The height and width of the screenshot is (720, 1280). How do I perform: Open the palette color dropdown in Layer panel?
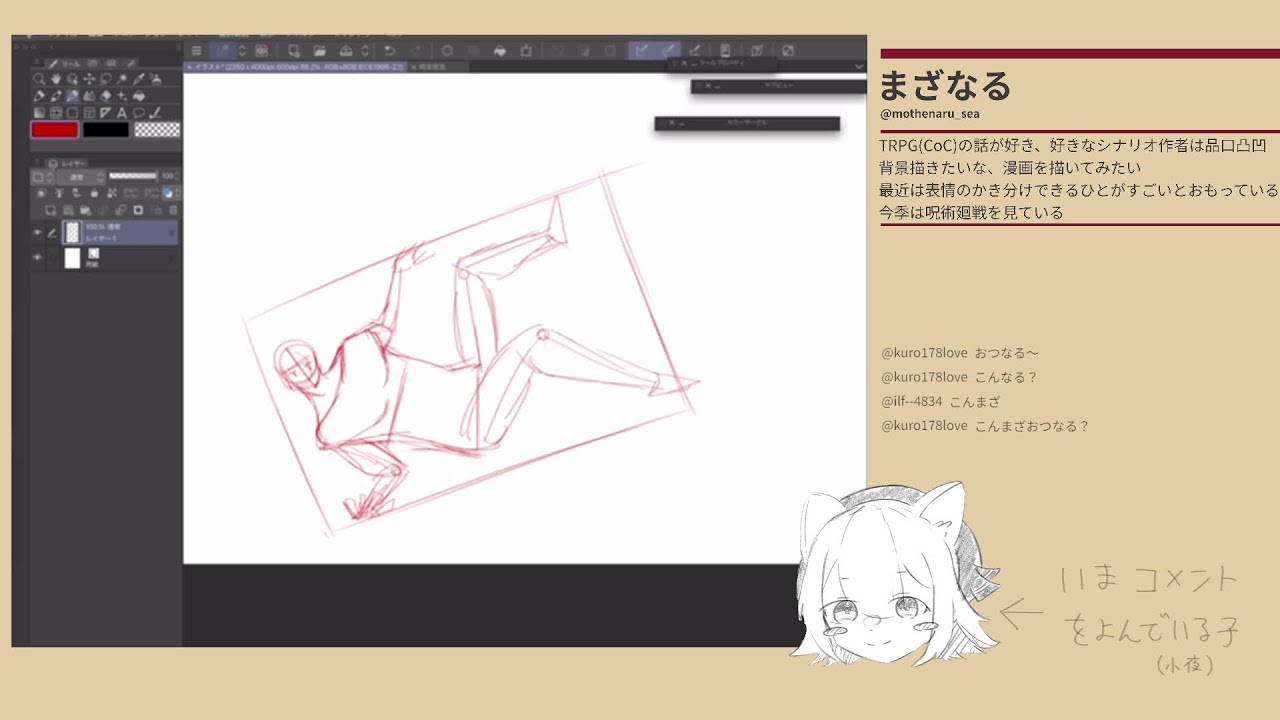coord(42,177)
